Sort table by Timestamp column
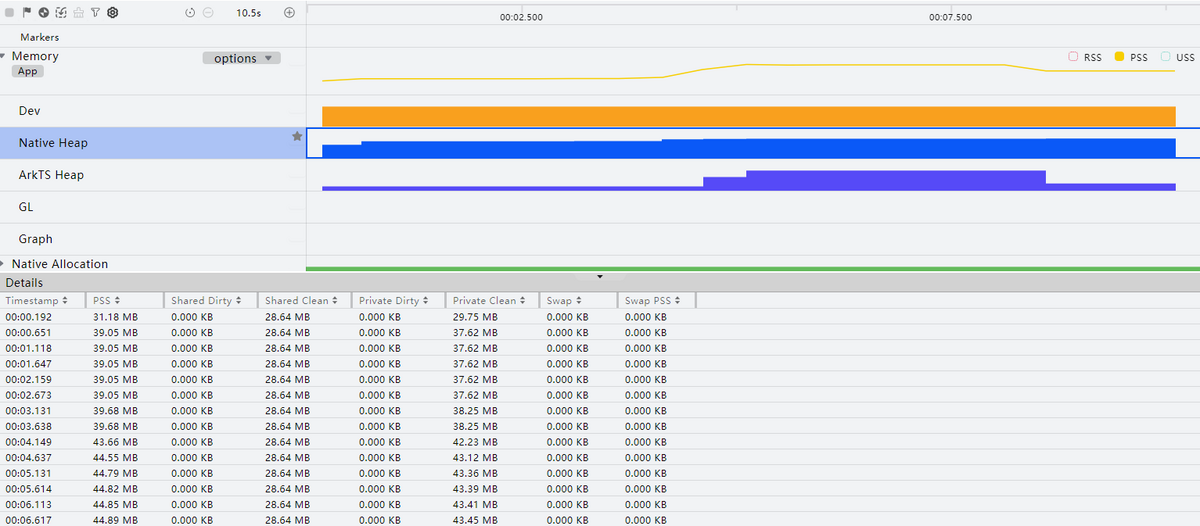The width and height of the screenshot is (1200, 526). (37, 300)
